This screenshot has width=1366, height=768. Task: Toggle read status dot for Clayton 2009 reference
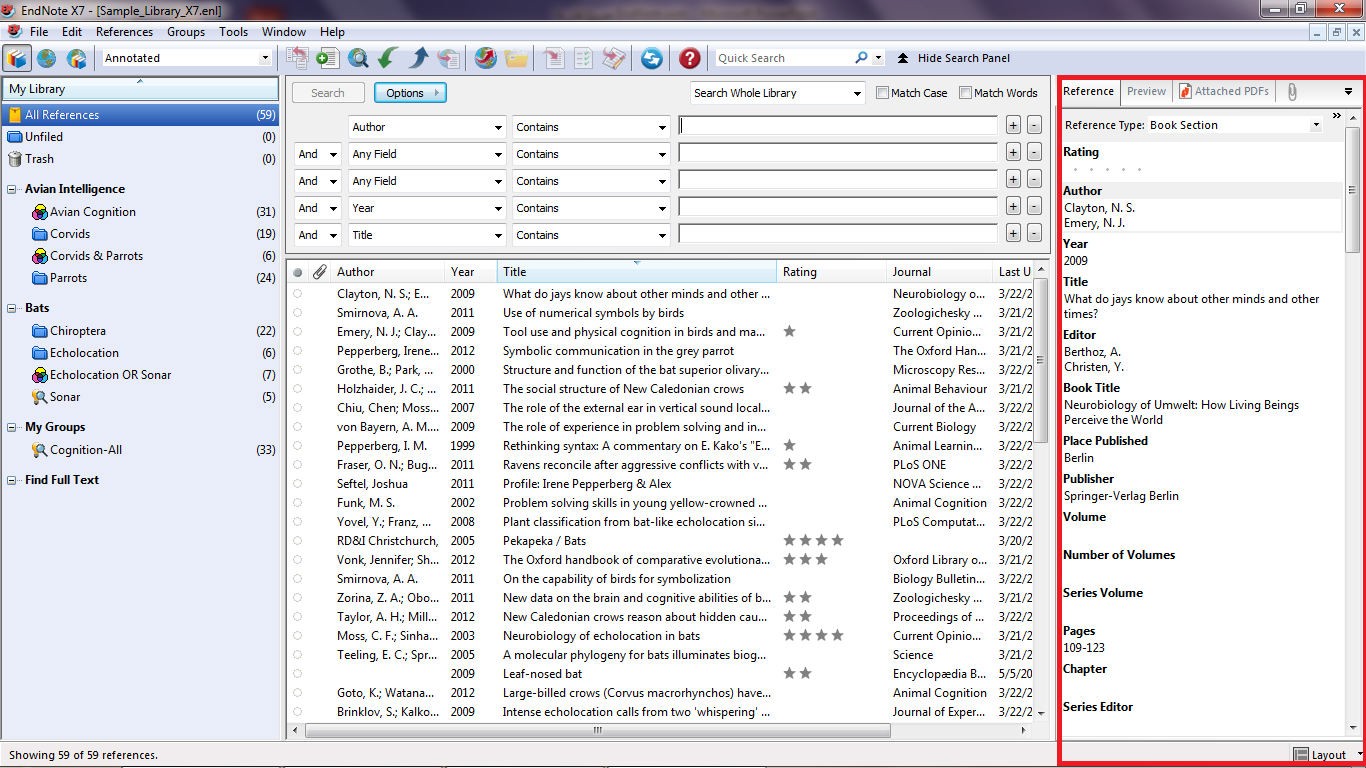pos(297,294)
